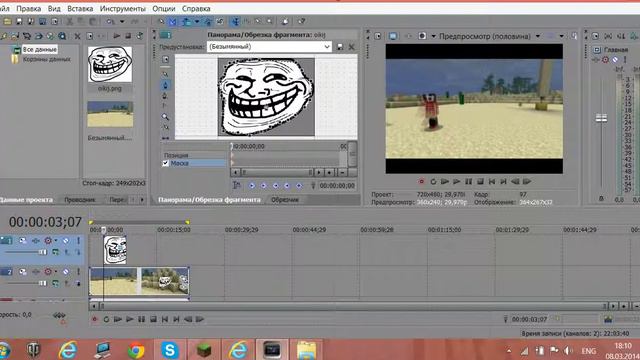Select the anchor deletion tool in Pan/Crop
Screen dimensions: 640x360
coord(165,96)
